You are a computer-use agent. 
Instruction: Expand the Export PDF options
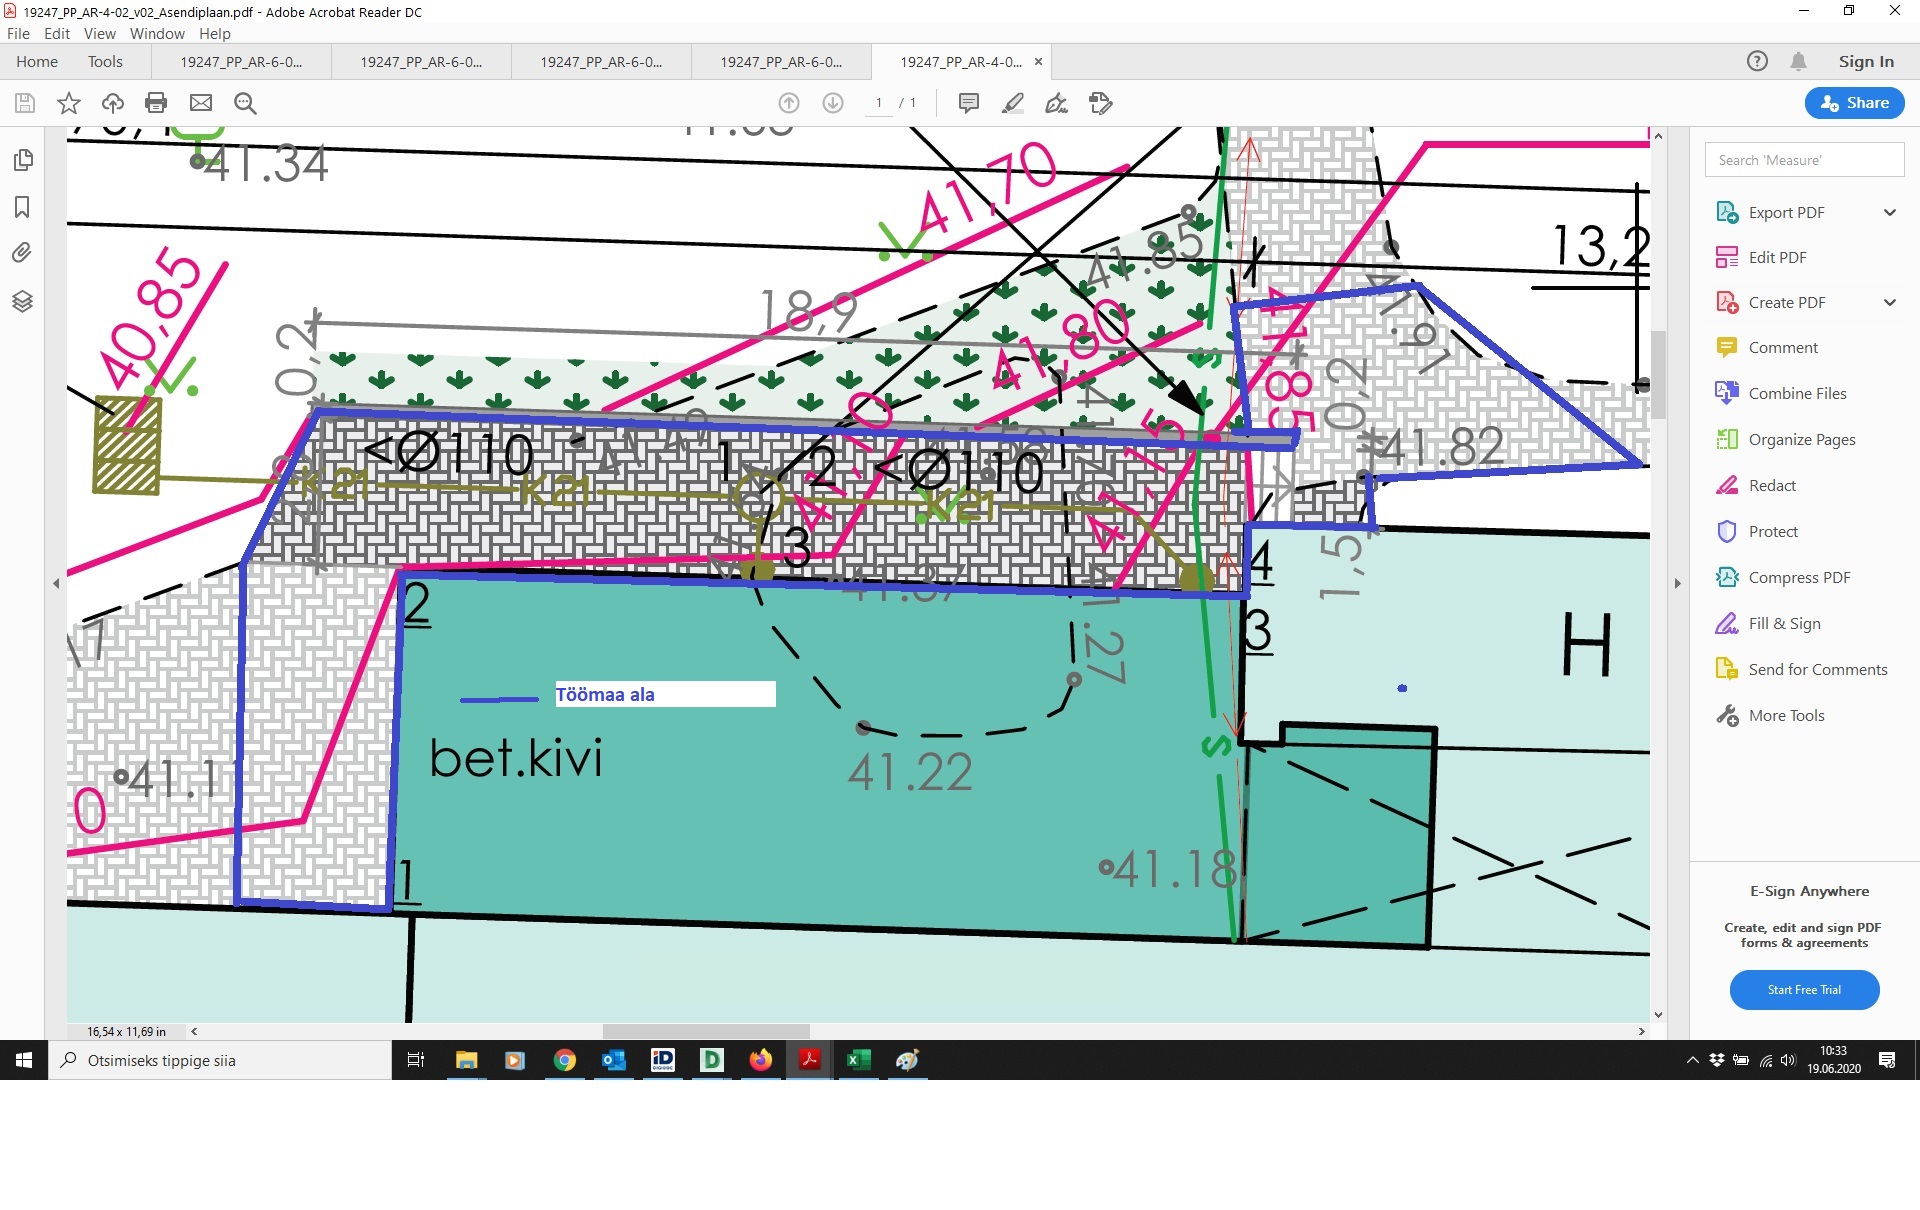click(1889, 212)
